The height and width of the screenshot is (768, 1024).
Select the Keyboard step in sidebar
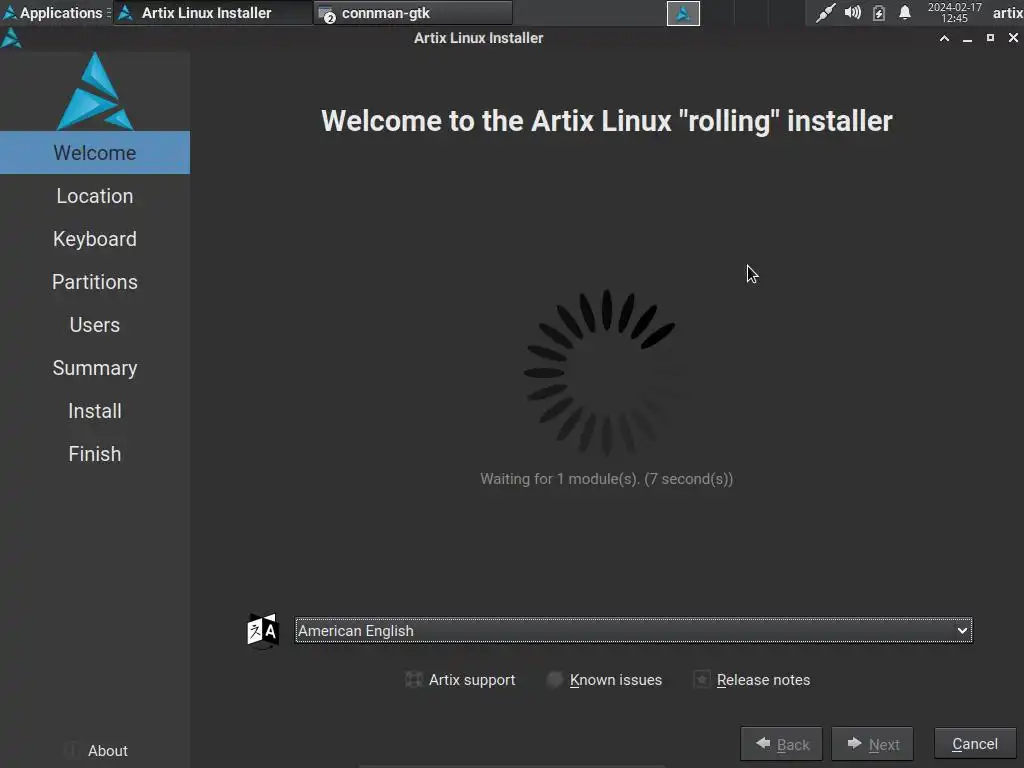95,239
